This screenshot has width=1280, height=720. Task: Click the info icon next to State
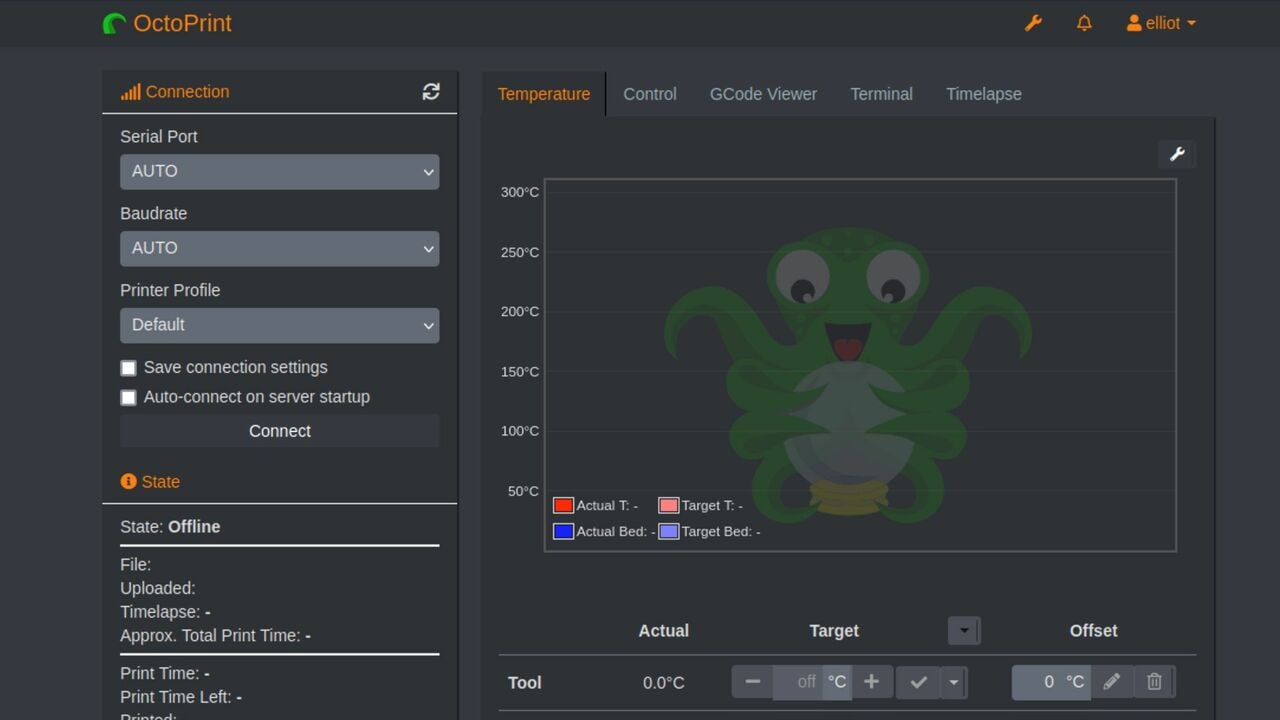pos(127,481)
